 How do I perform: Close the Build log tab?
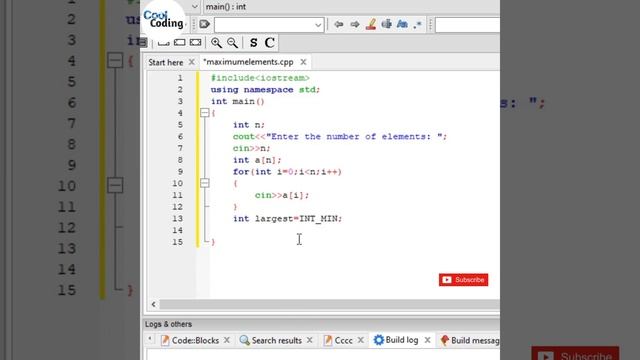427,340
